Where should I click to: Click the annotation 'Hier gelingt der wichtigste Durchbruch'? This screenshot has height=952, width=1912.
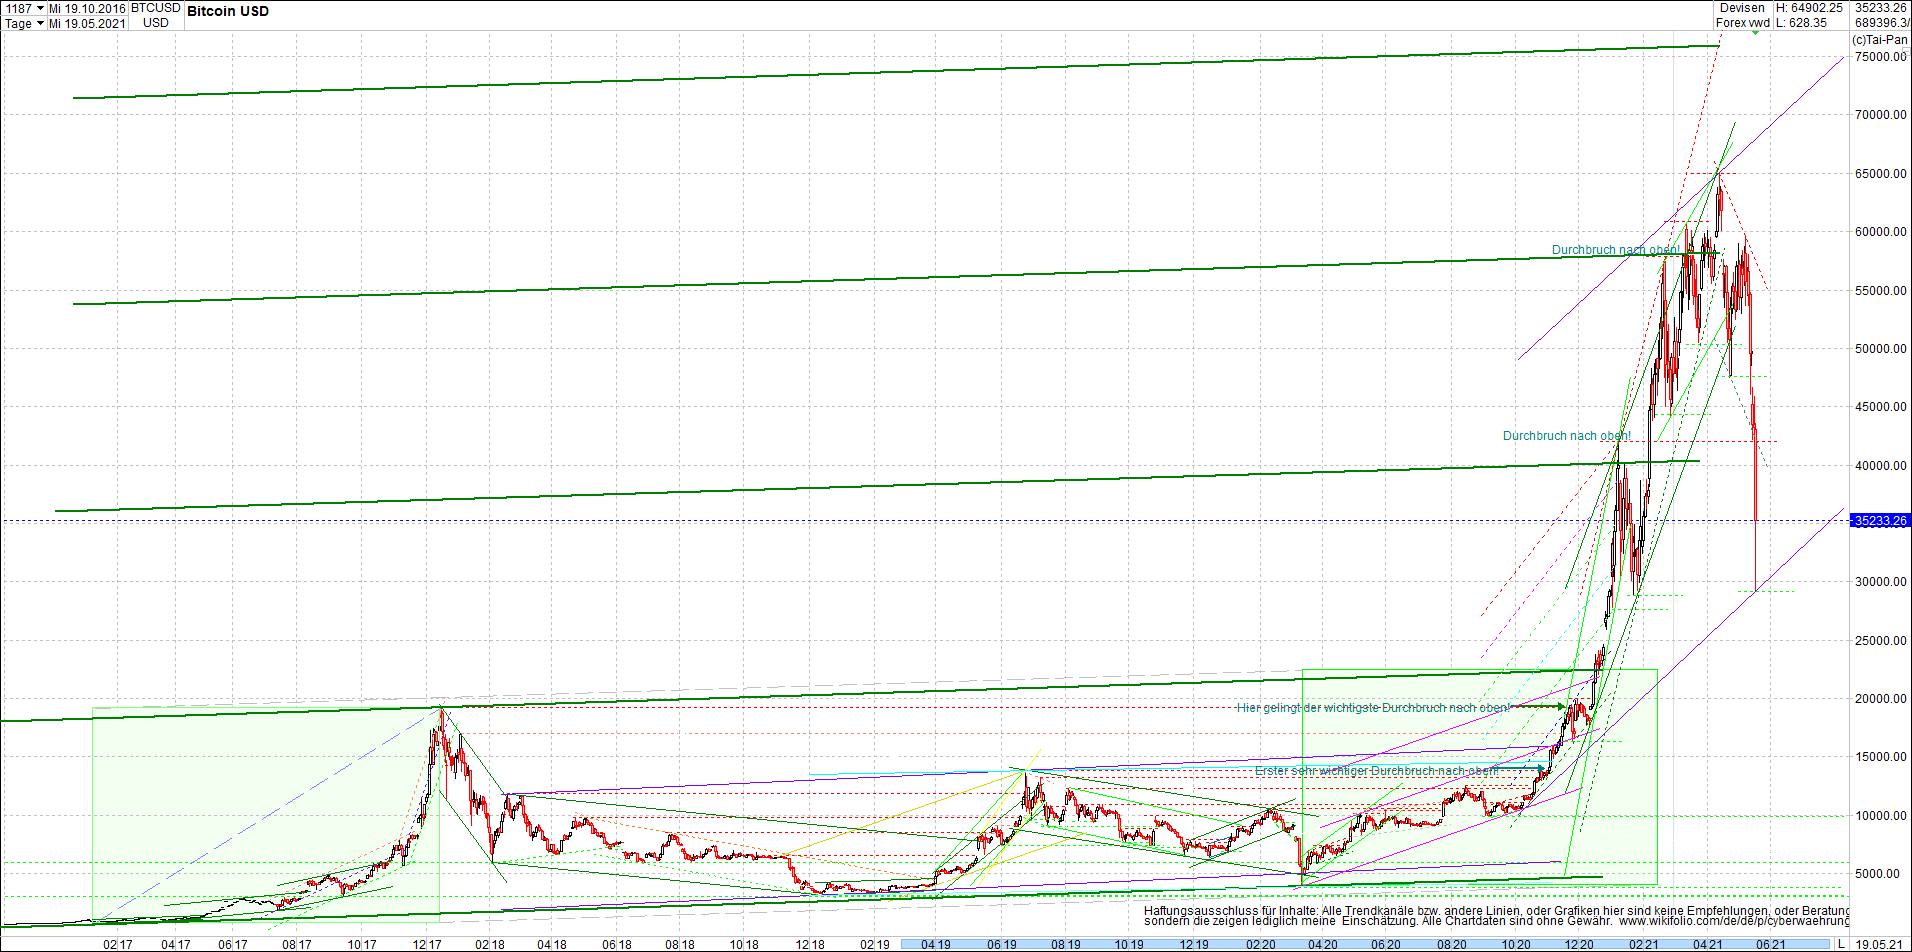1373,708
